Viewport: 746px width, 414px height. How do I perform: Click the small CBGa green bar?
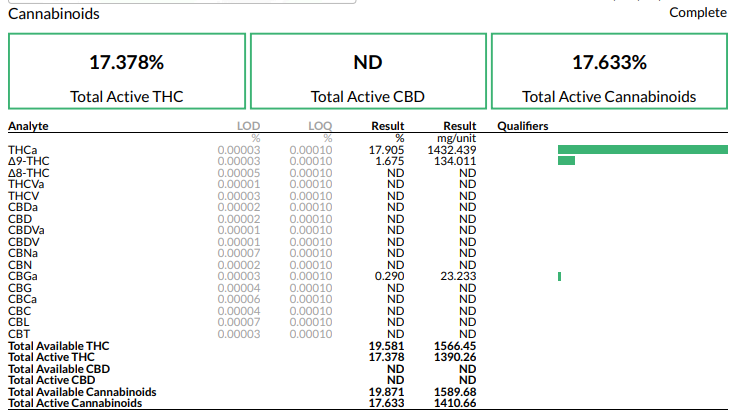pyautogui.click(x=559, y=276)
